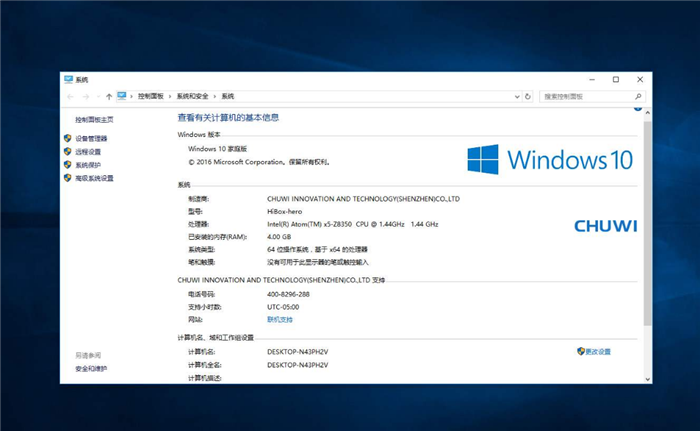Image resolution: width=700 pixels, height=431 pixels.
Task: Click the system icon in the window title bar
Action: [68, 80]
